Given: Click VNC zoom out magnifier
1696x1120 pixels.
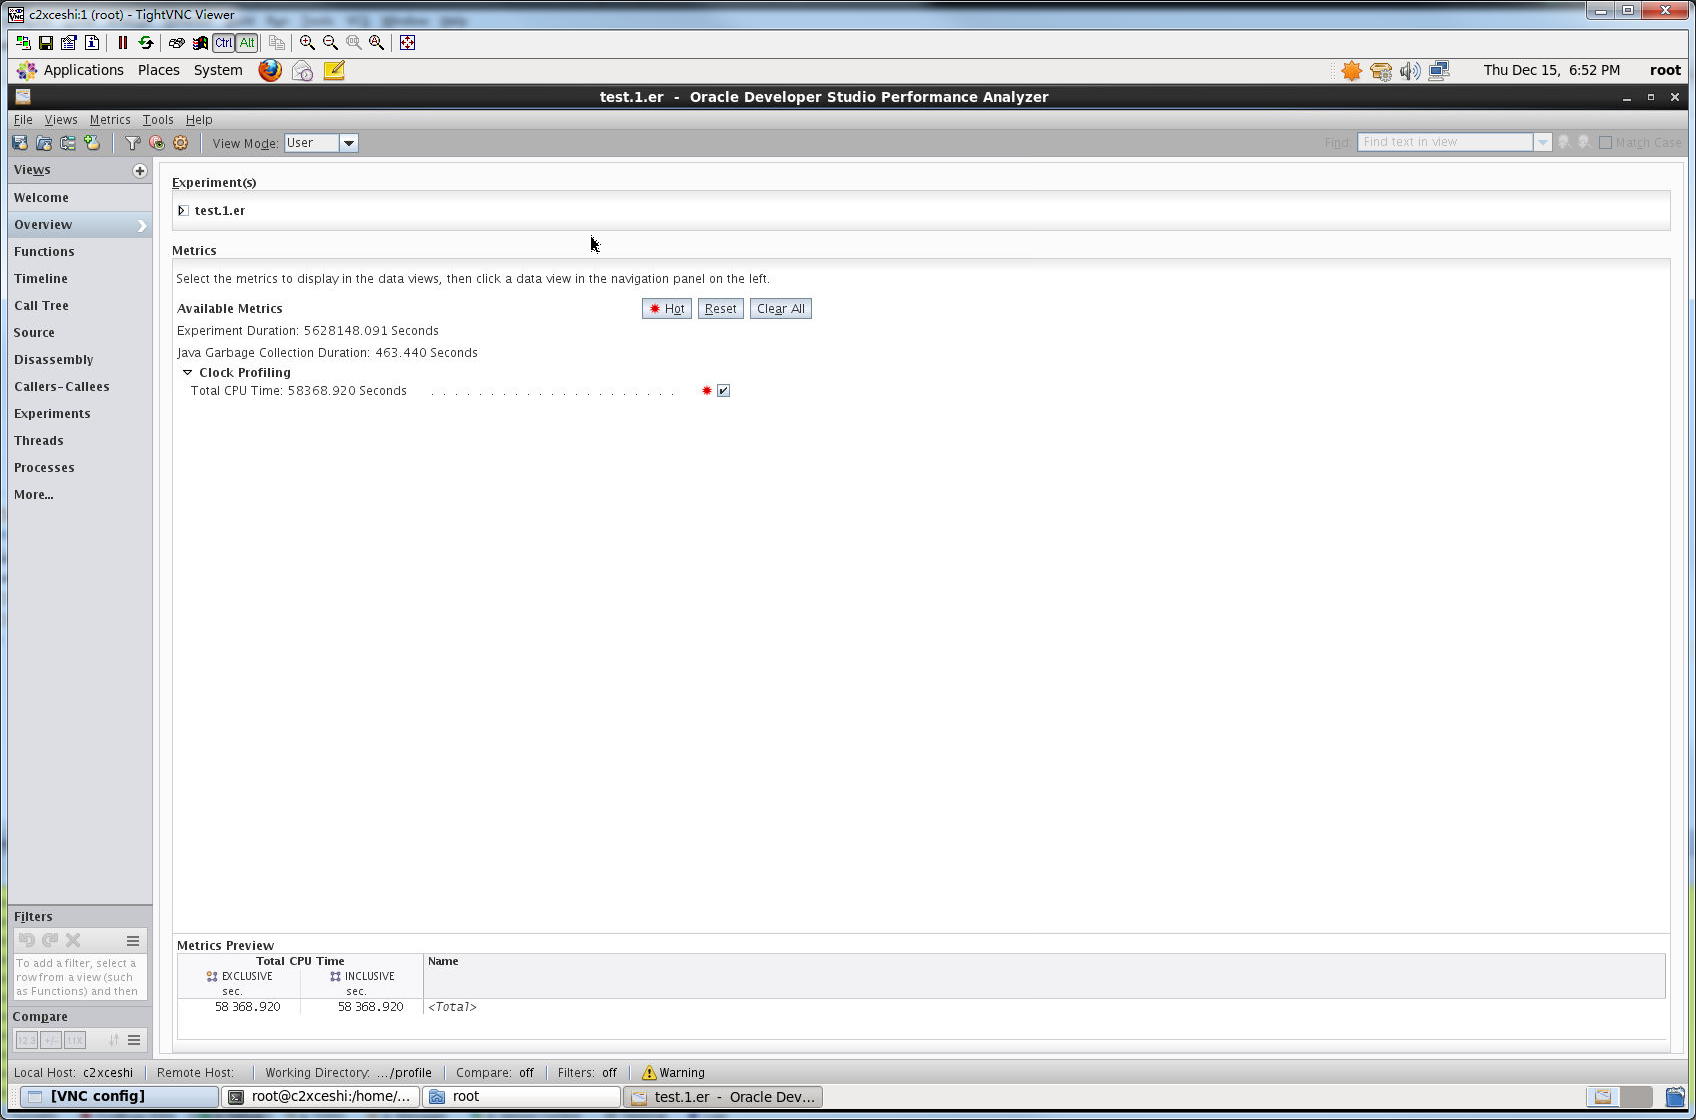Looking at the screenshot, I should pyautogui.click(x=331, y=43).
